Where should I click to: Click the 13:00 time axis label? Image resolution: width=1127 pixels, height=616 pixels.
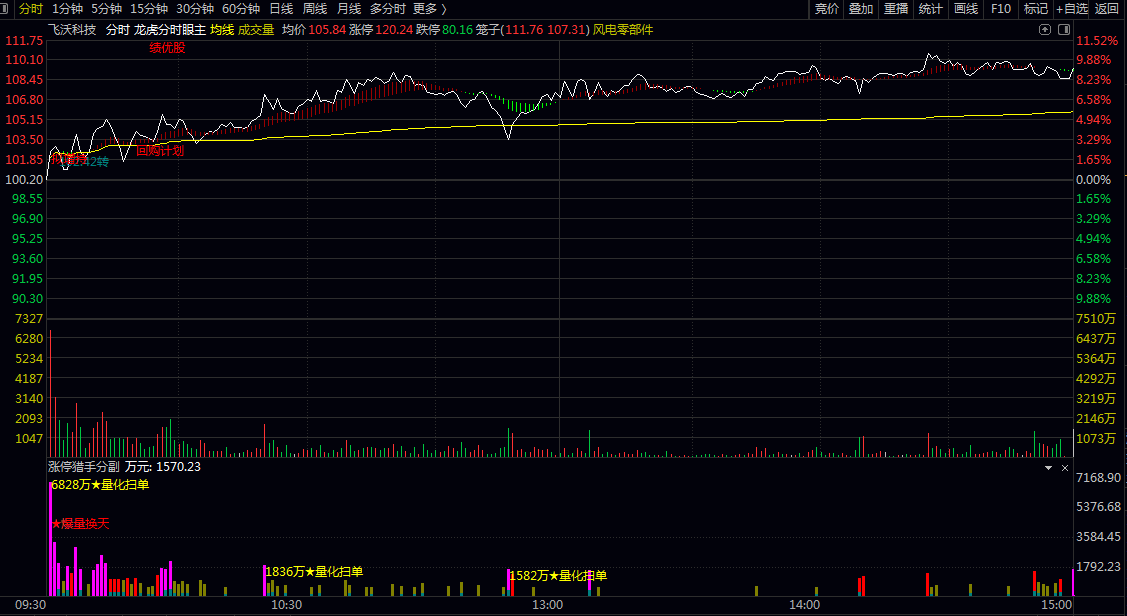pyautogui.click(x=547, y=605)
